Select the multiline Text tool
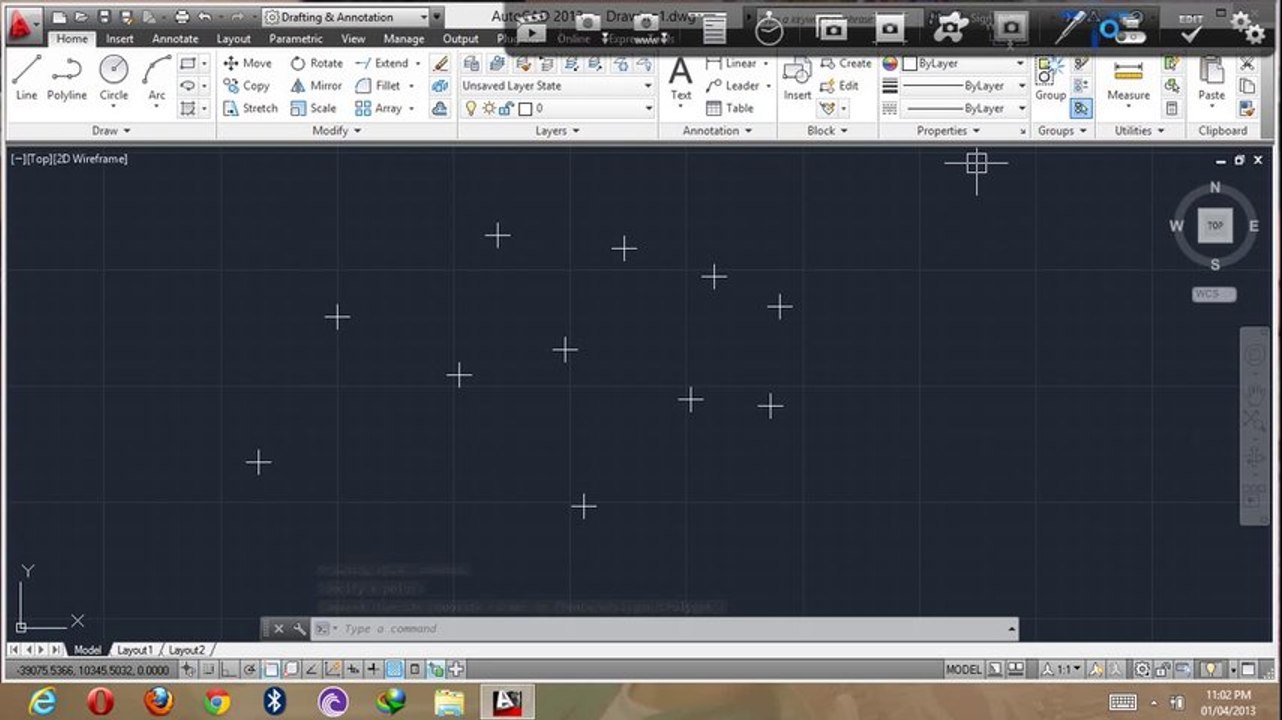 tap(681, 78)
